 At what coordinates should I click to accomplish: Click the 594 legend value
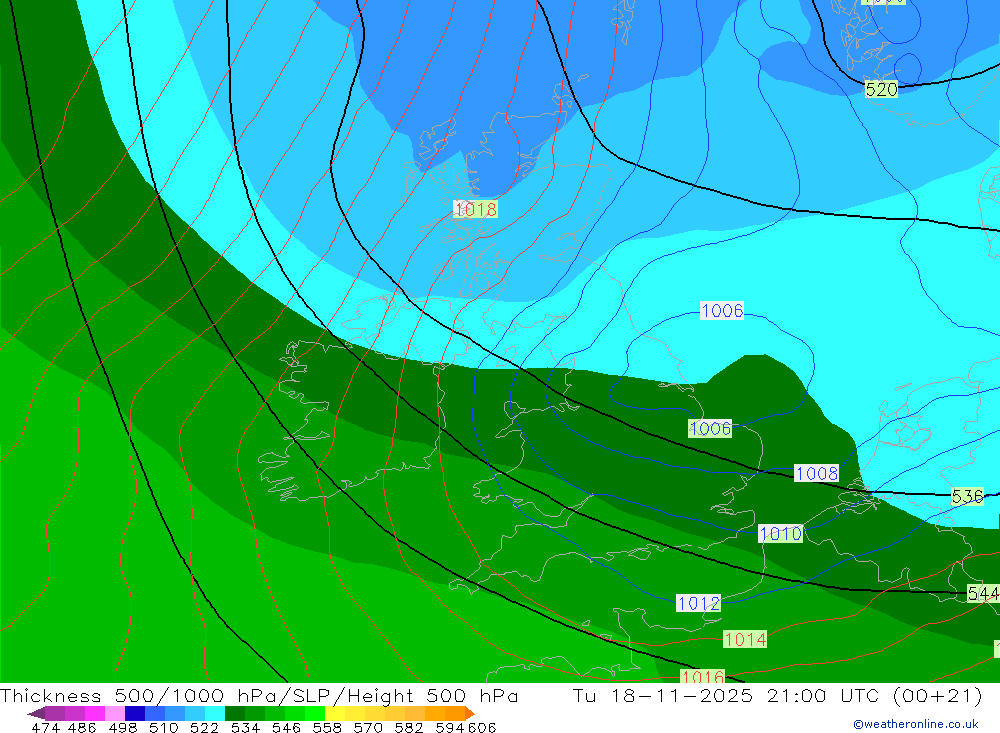click(x=450, y=728)
